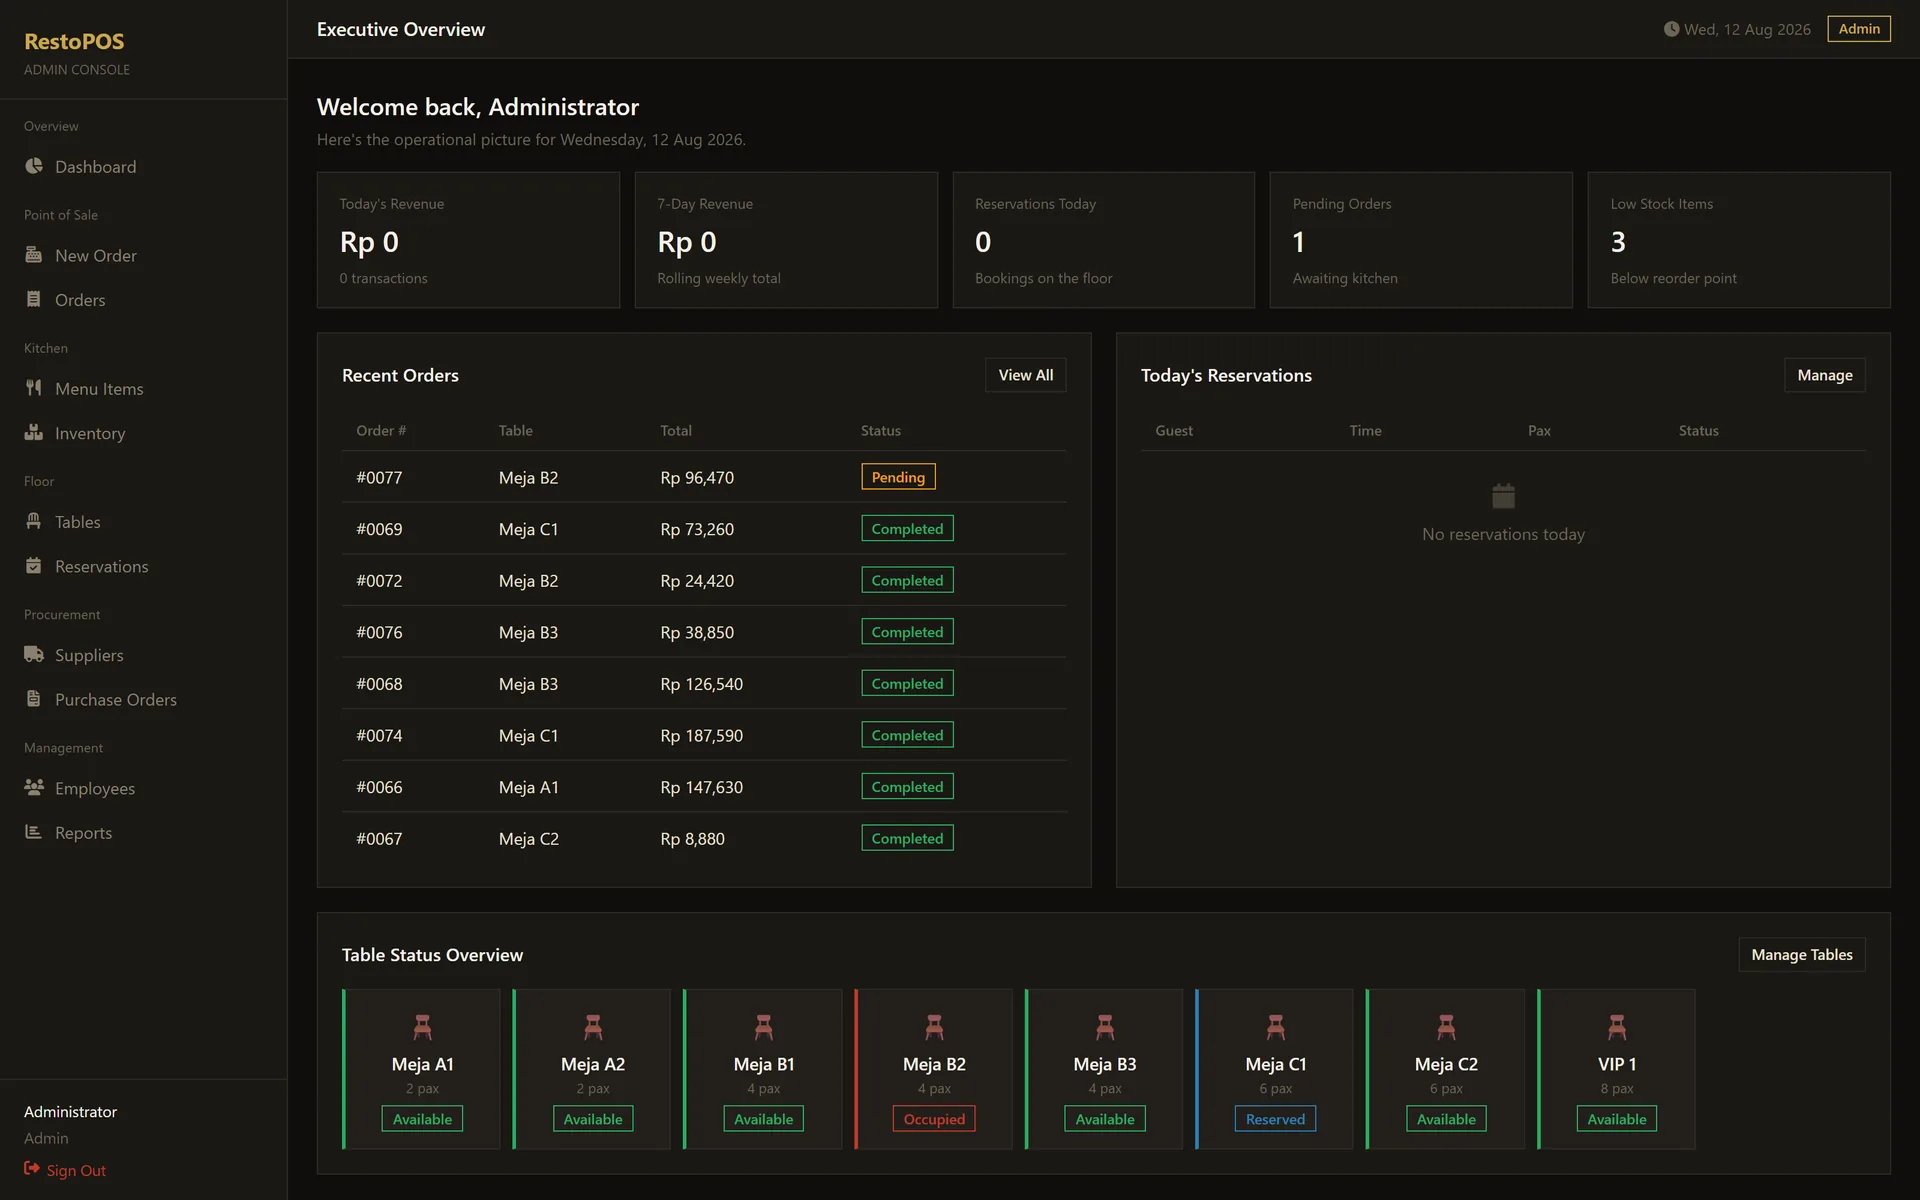Click the chair icon on Meja C1 card
1920x1200 pixels.
pos(1276,1027)
